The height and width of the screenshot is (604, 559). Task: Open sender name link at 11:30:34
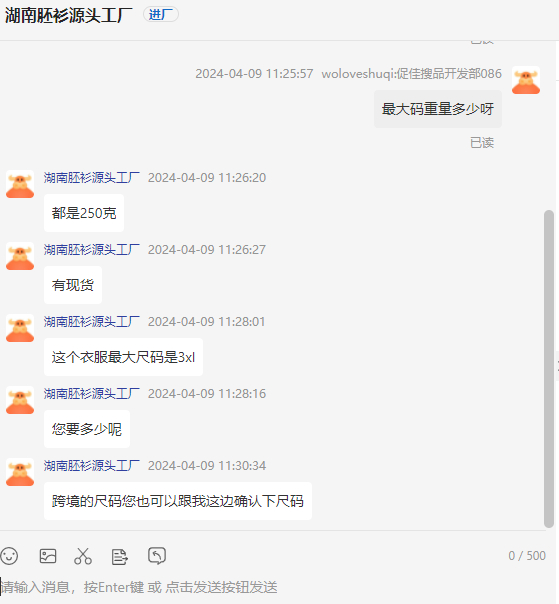pos(92,466)
